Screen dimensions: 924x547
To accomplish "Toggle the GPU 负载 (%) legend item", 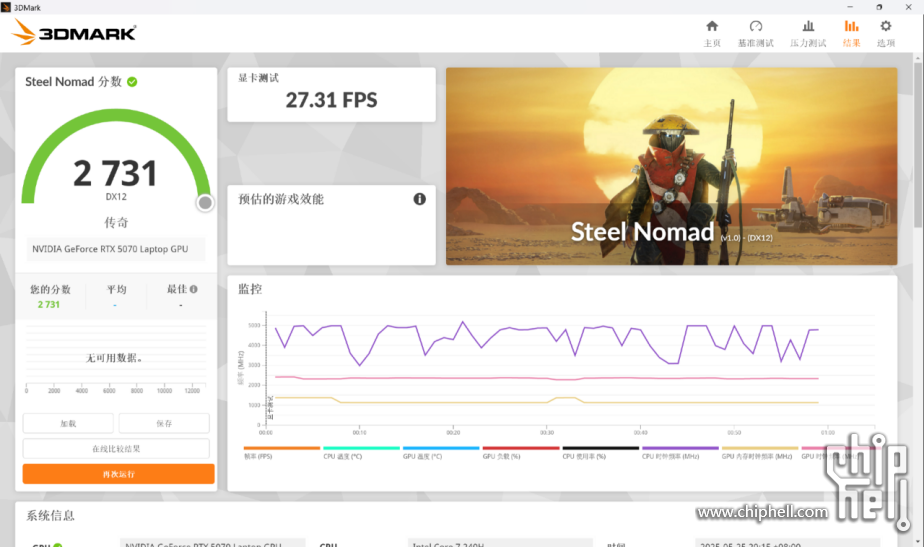I will [x=520, y=452].
